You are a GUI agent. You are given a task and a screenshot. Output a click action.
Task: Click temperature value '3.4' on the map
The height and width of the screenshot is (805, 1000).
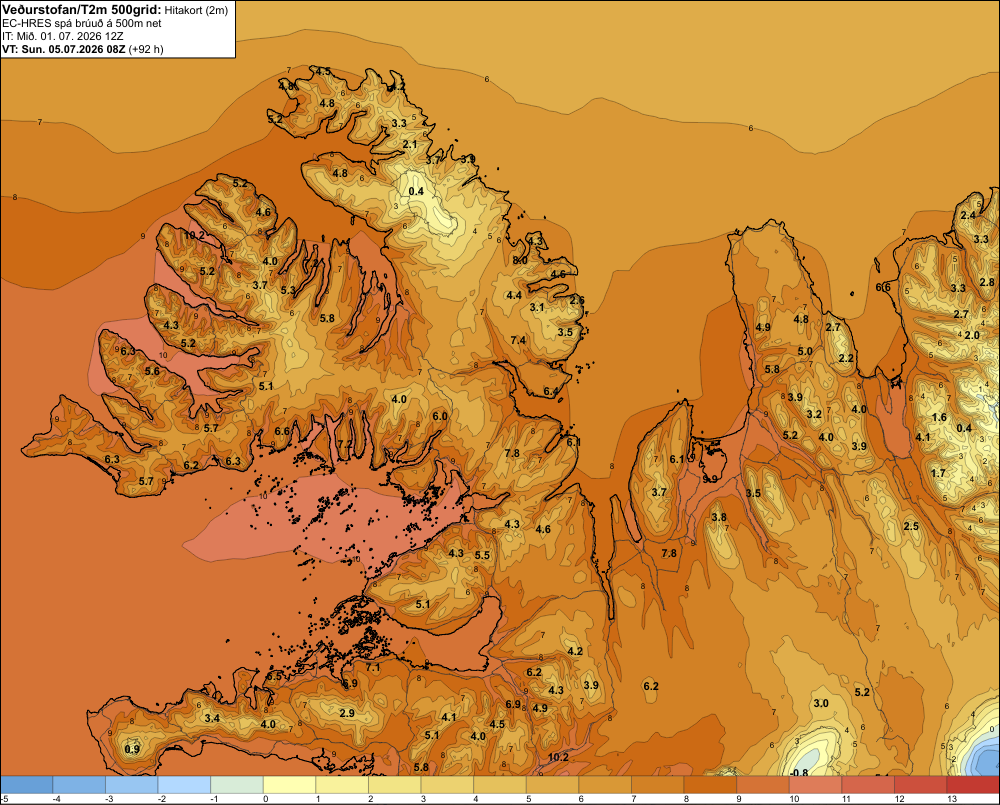pyautogui.click(x=212, y=718)
